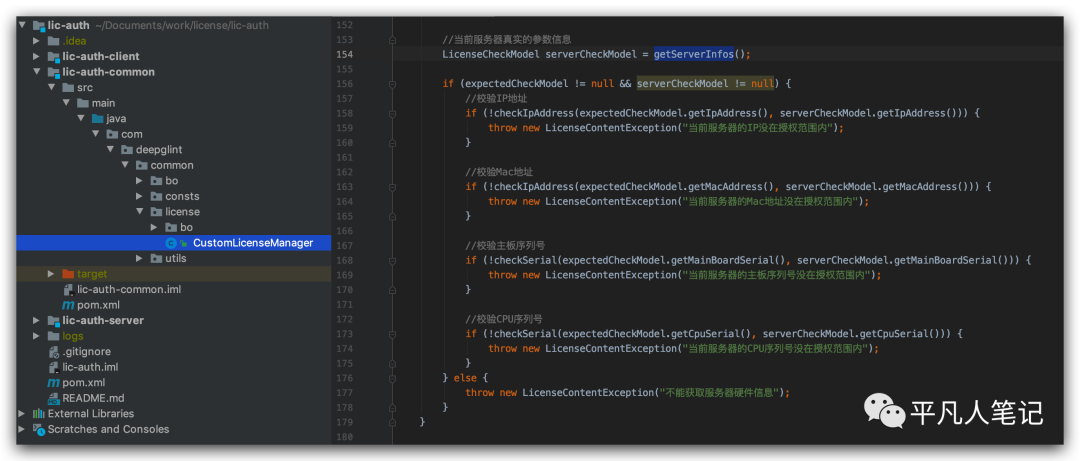Image resolution: width=1080 pixels, height=461 pixels.
Task: Click the lic-auth.iml file icon
Action: pos(53,367)
